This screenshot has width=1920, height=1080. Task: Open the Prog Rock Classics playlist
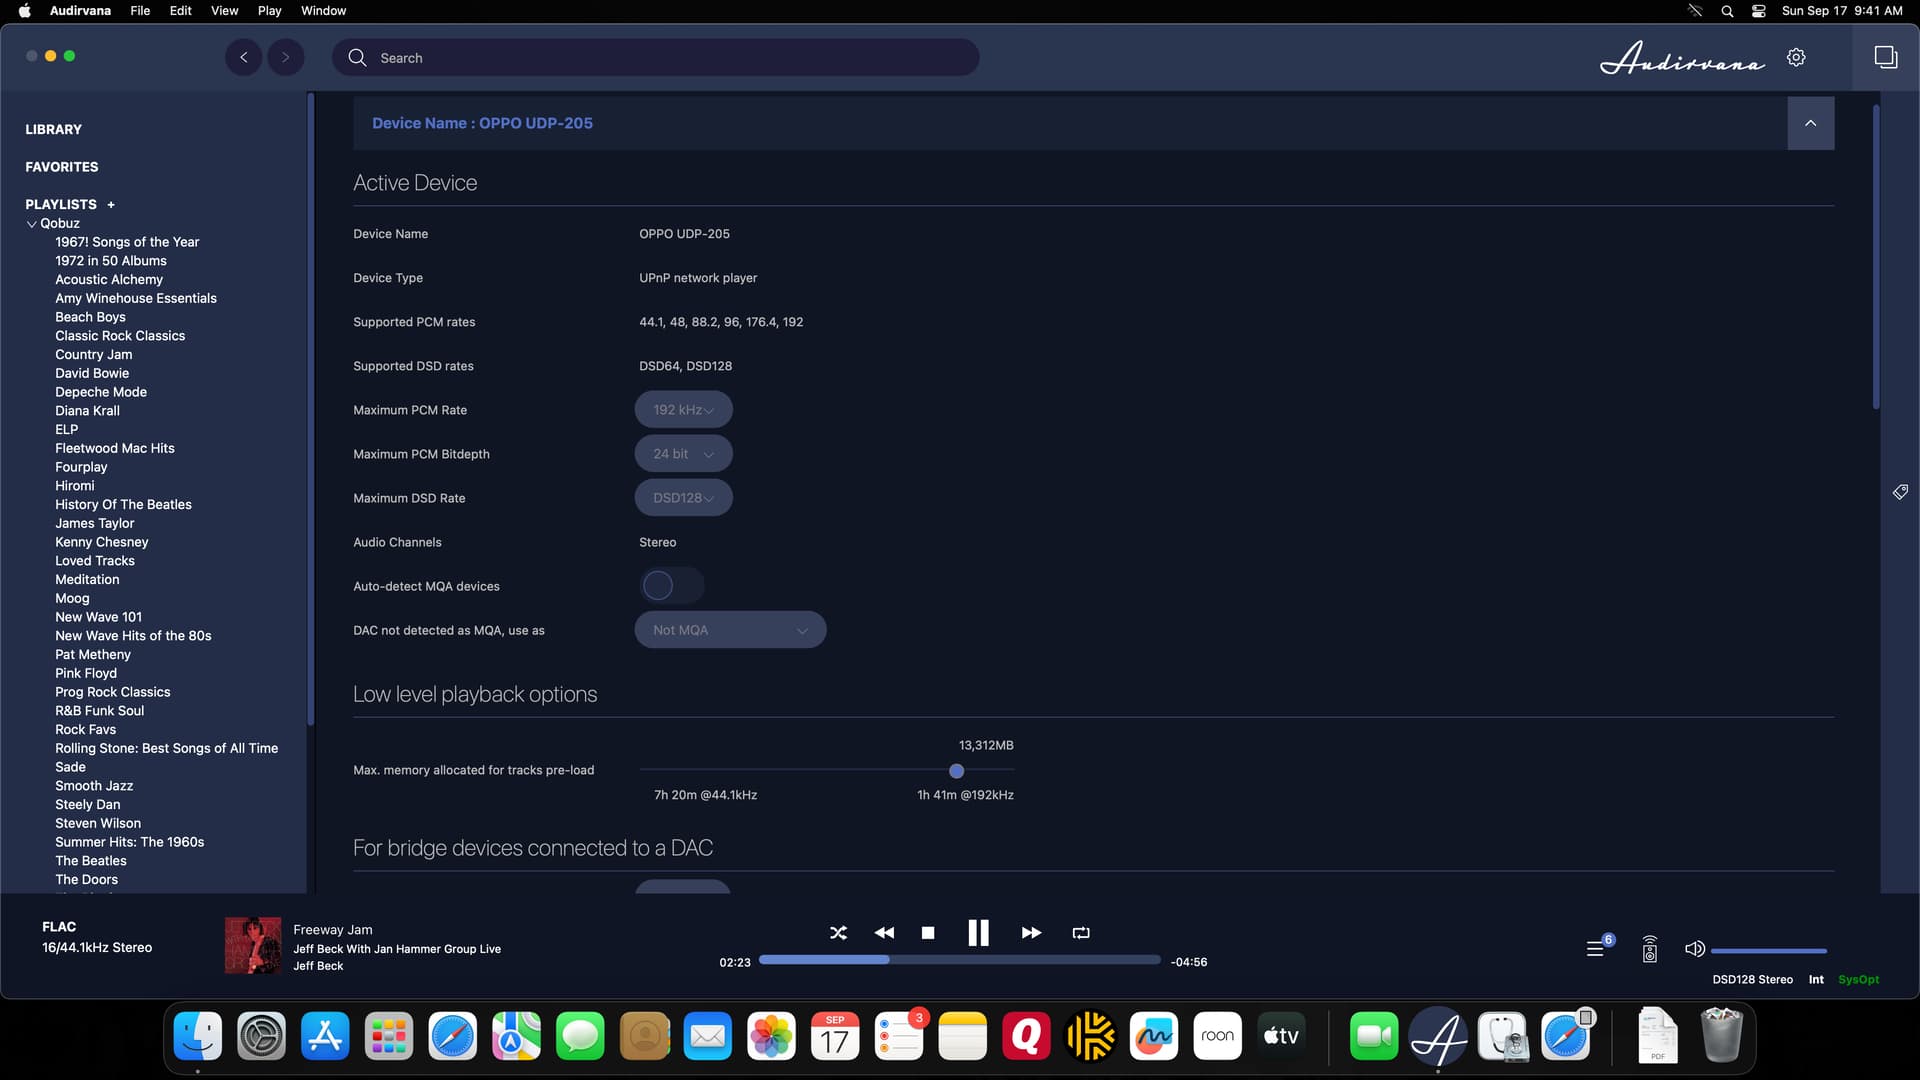112,692
